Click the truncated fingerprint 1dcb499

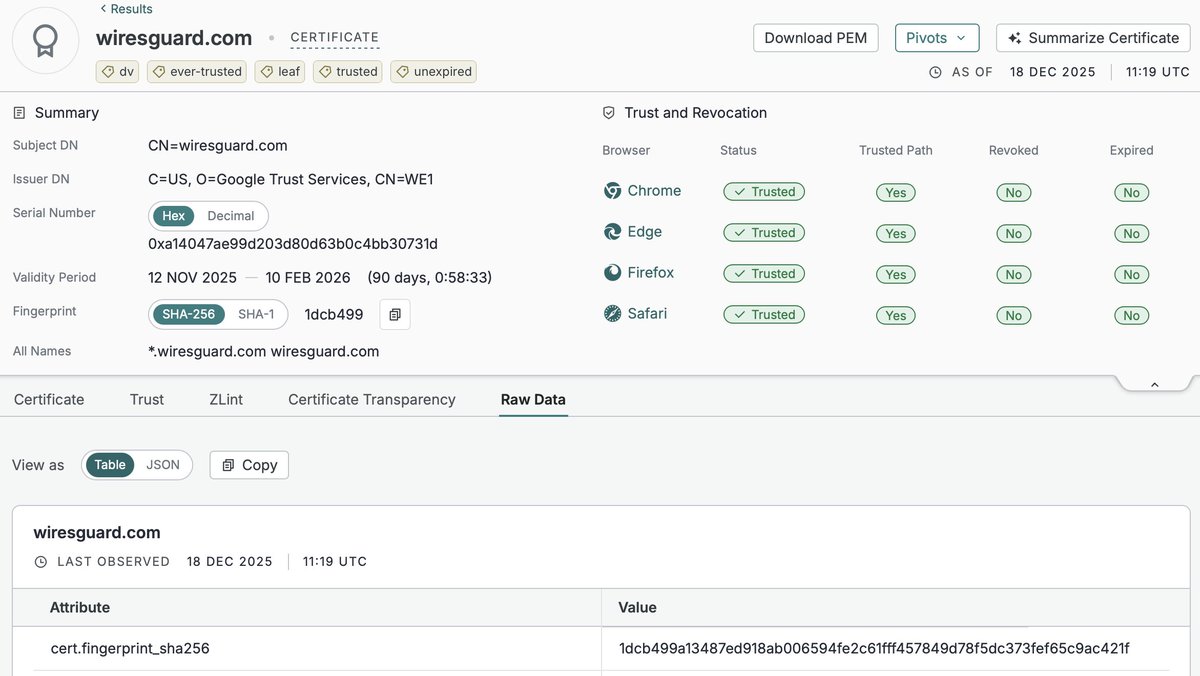point(334,315)
